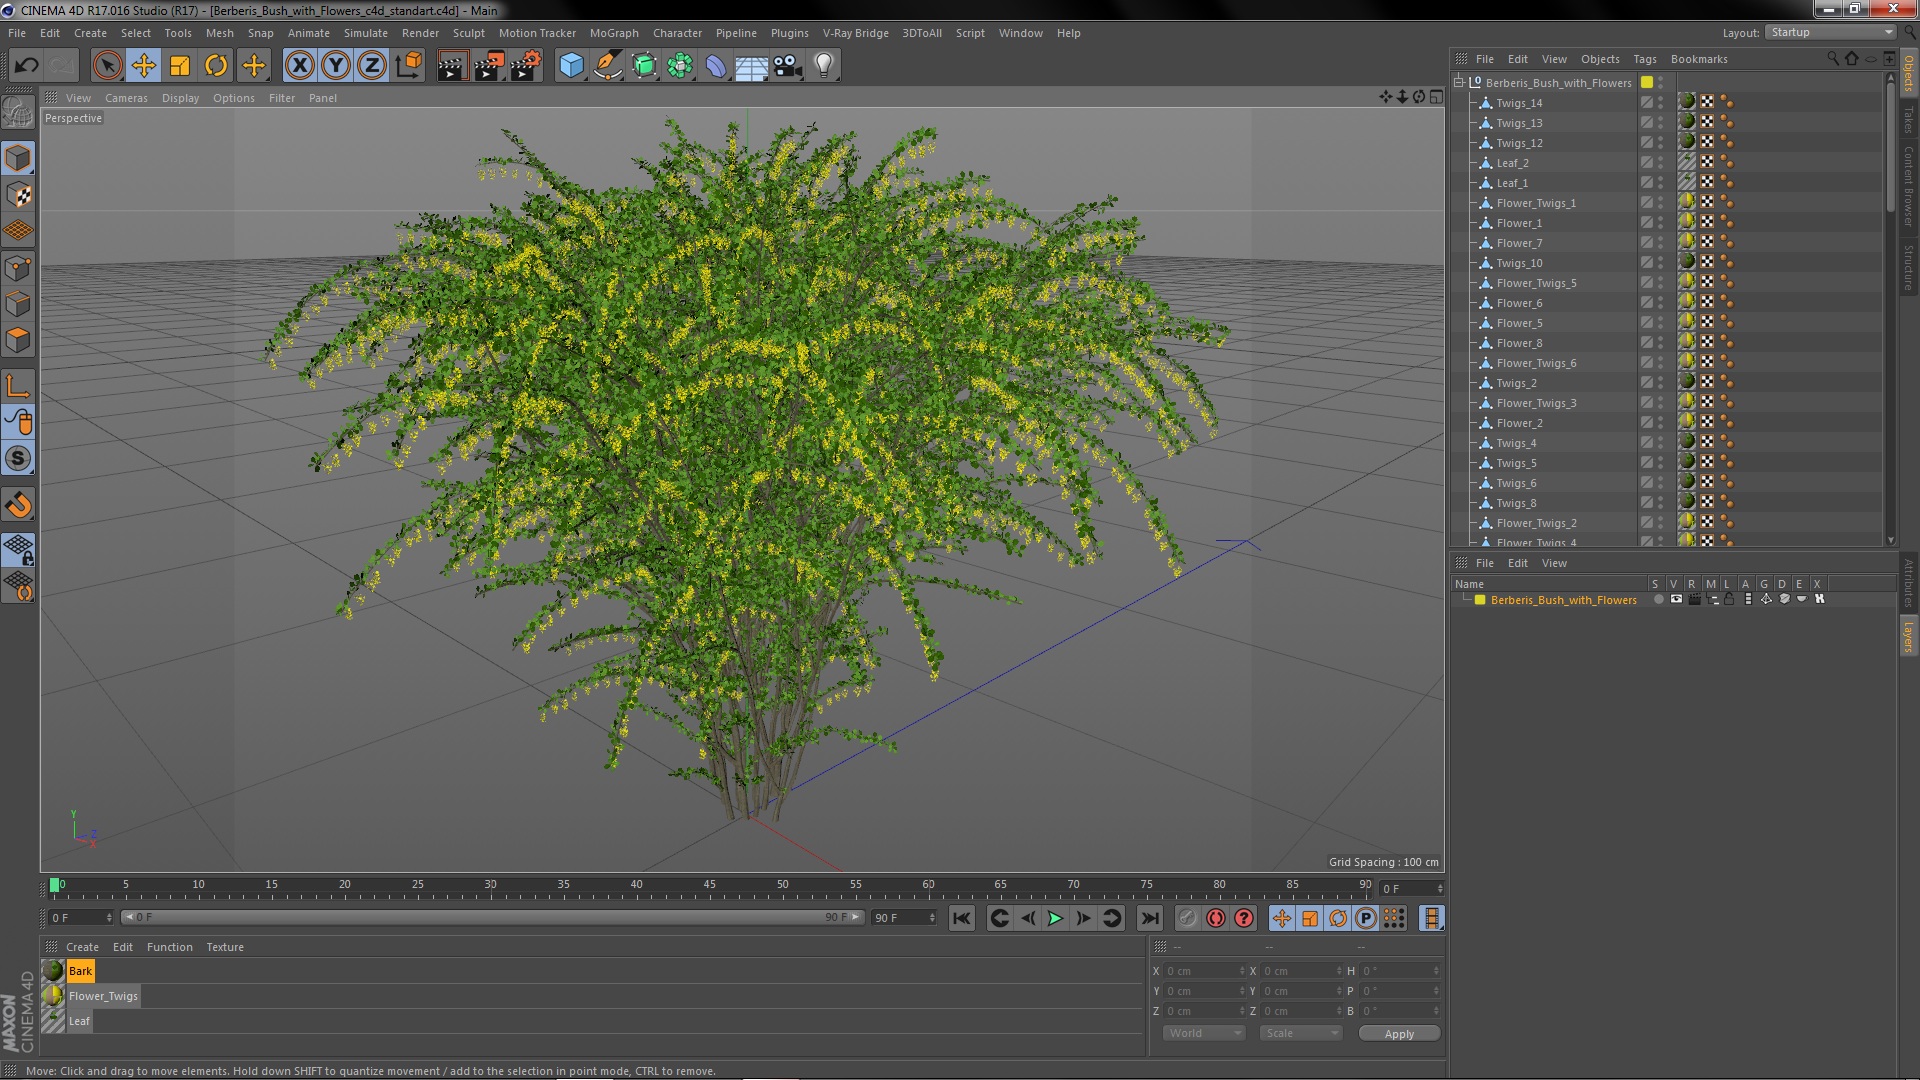The height and width of the screenshot is (1080, 1920).
Task: Select the Rotate tool
Action: pos(216,66)
